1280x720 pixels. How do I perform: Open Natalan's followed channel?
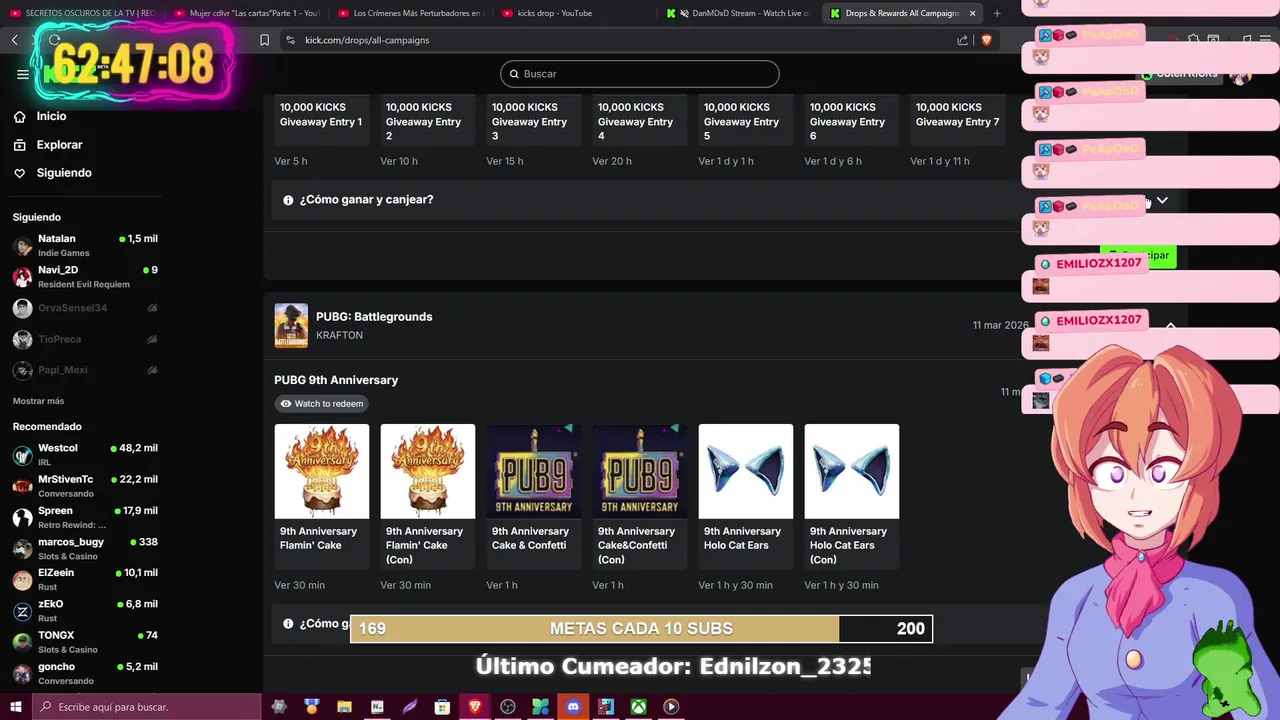point(85,245)
